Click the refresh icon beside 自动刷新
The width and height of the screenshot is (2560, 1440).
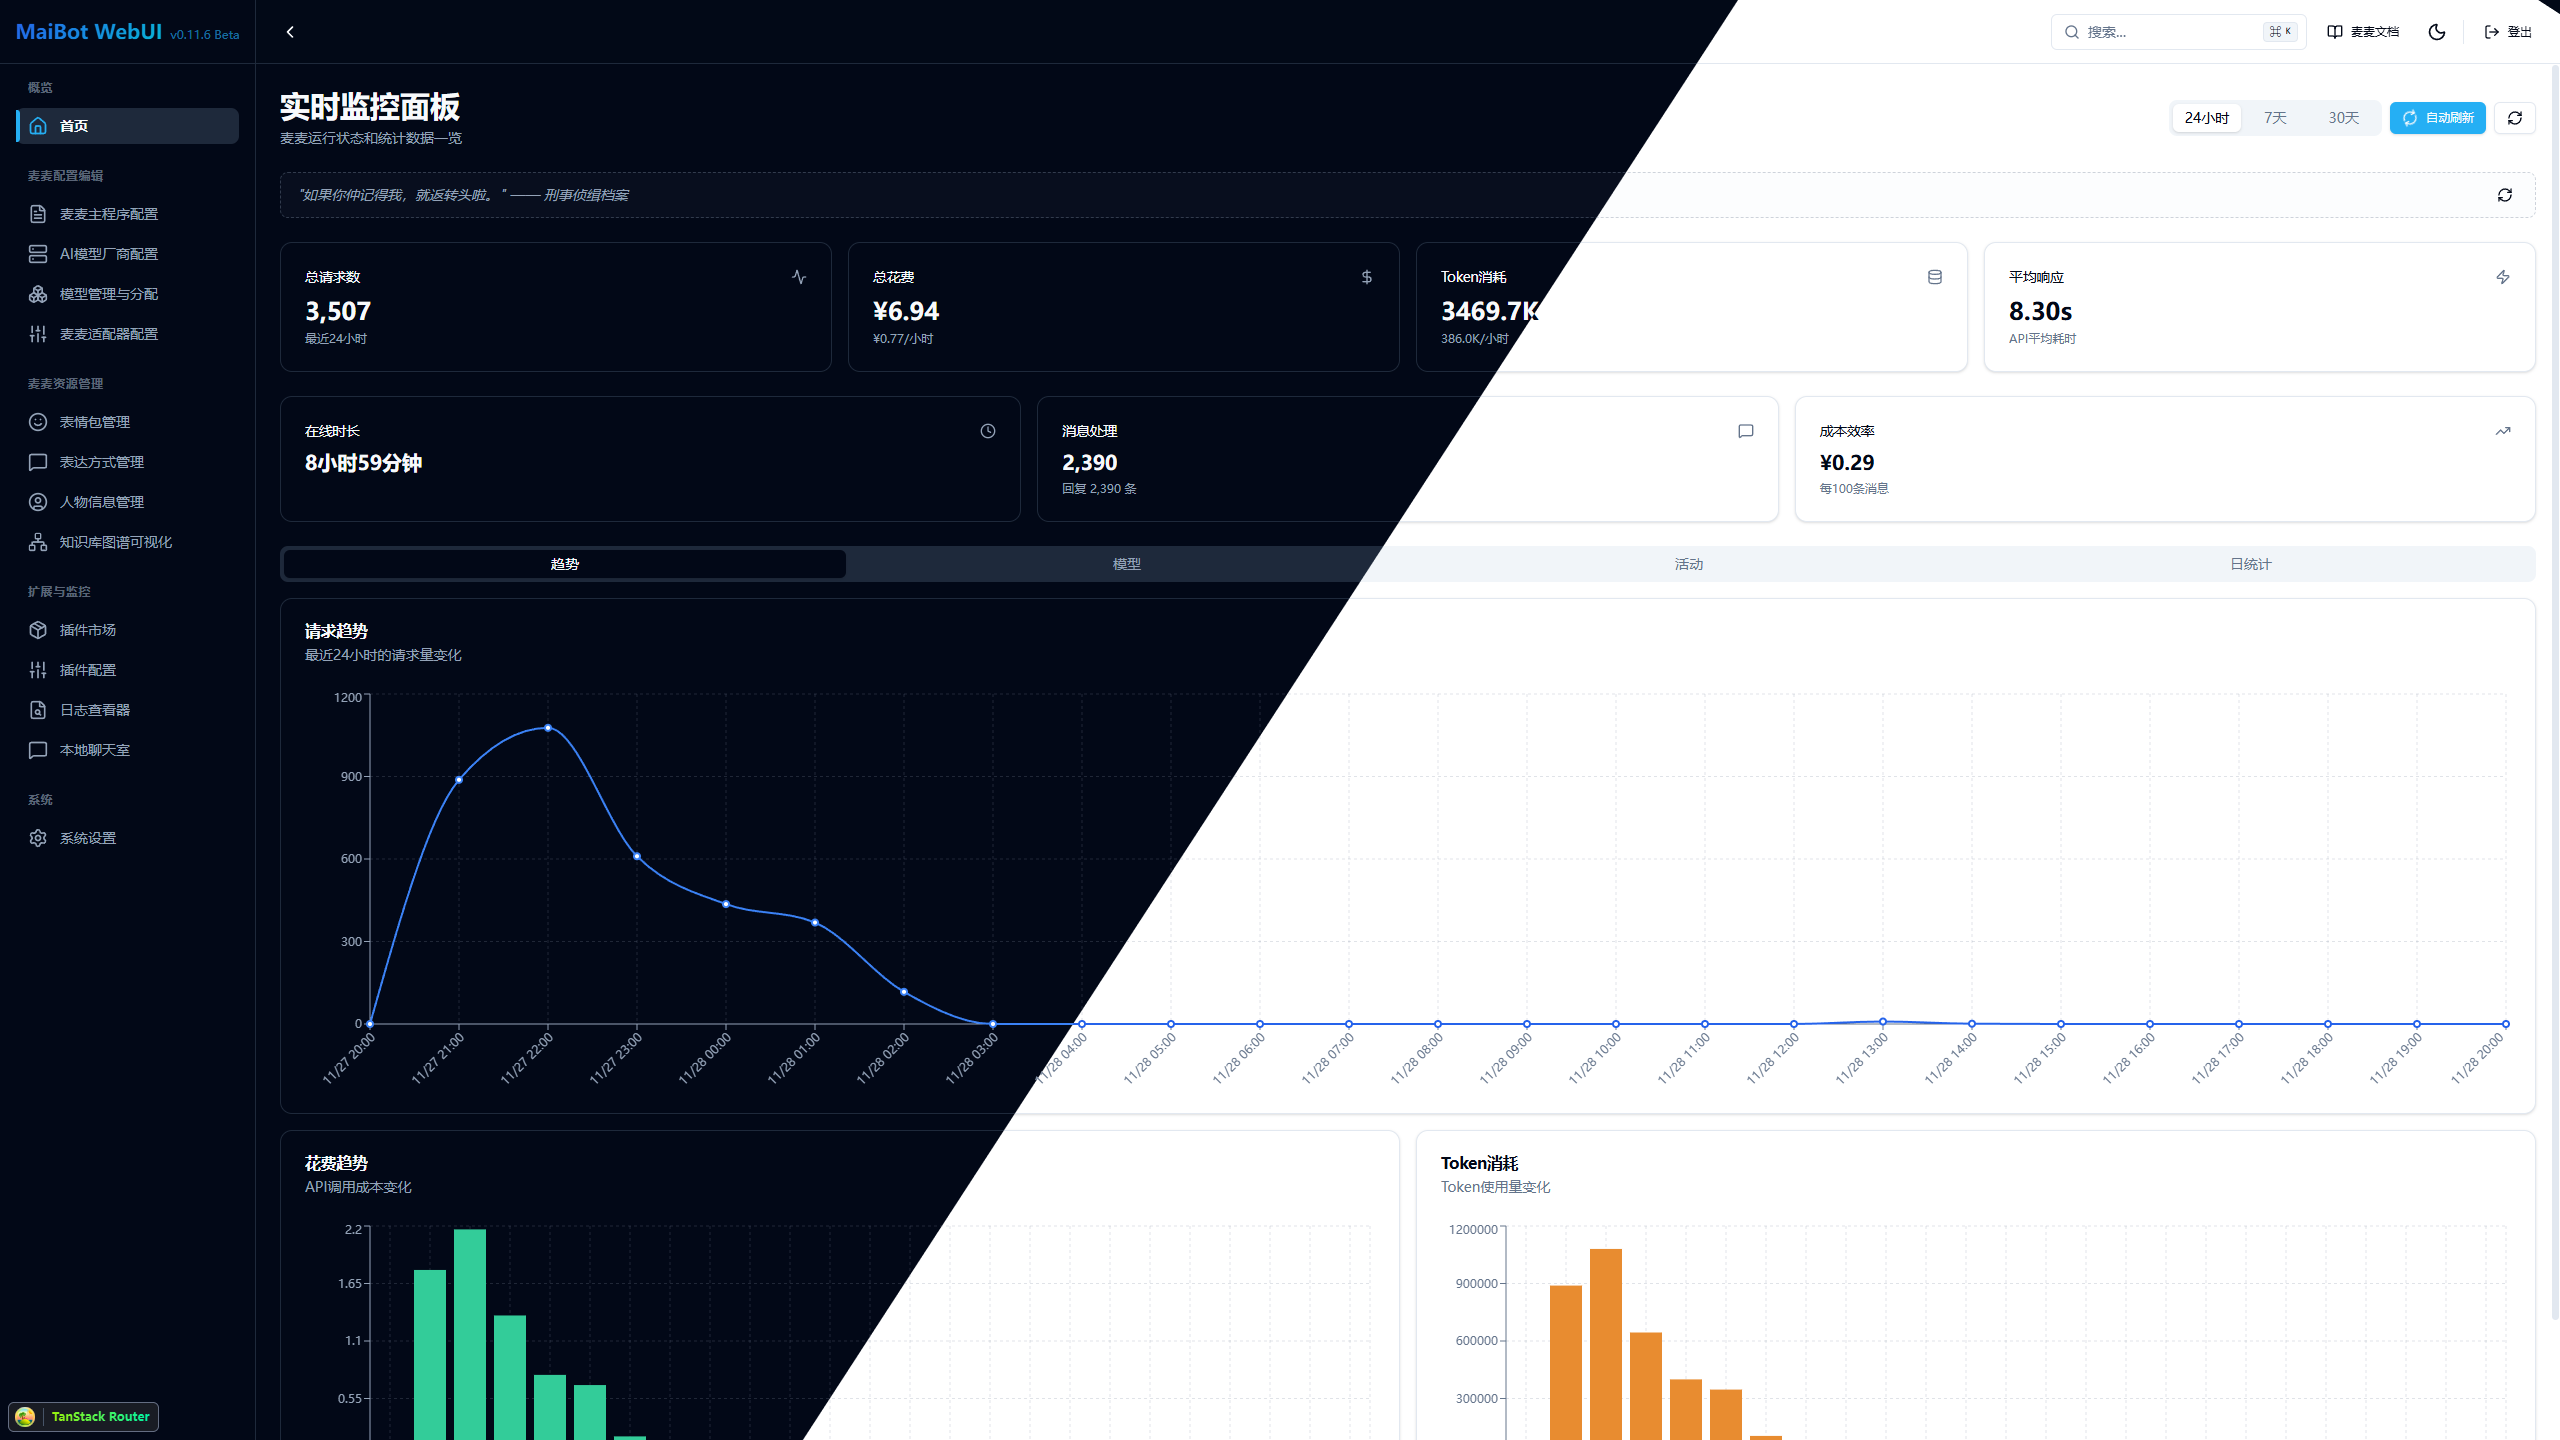pos(2514,117)
